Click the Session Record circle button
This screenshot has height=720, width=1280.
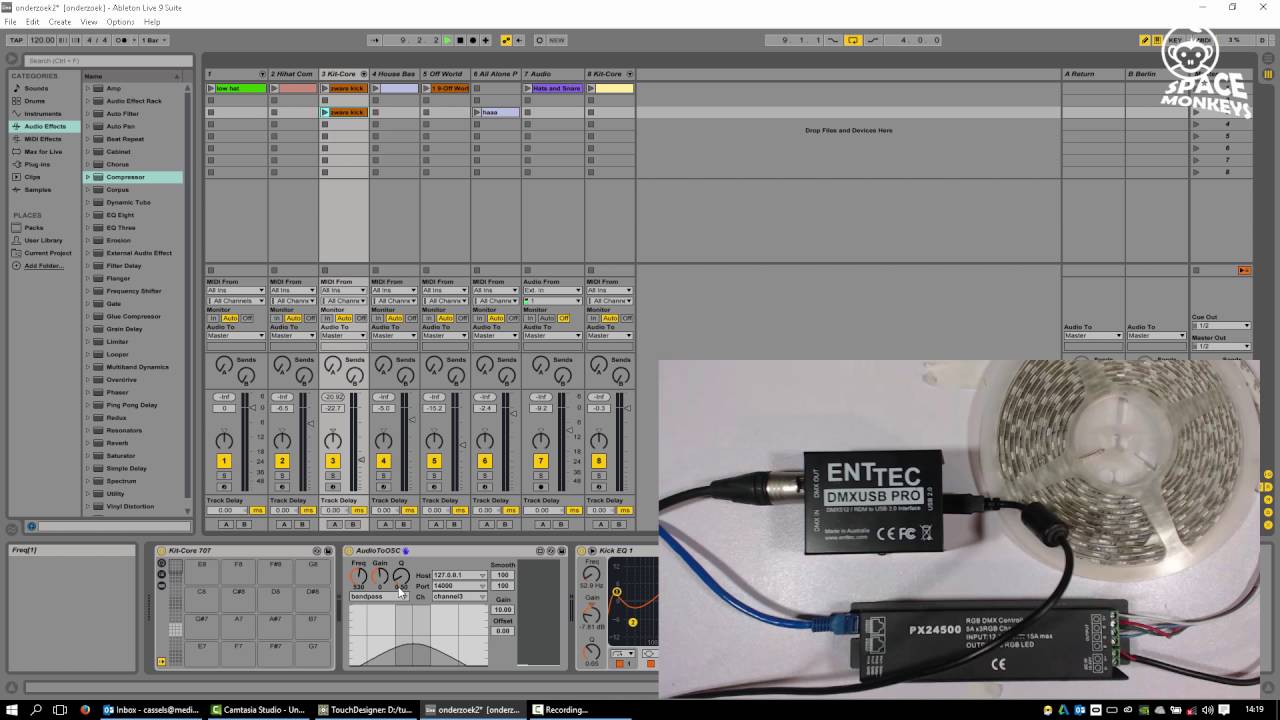click(539, 40)
